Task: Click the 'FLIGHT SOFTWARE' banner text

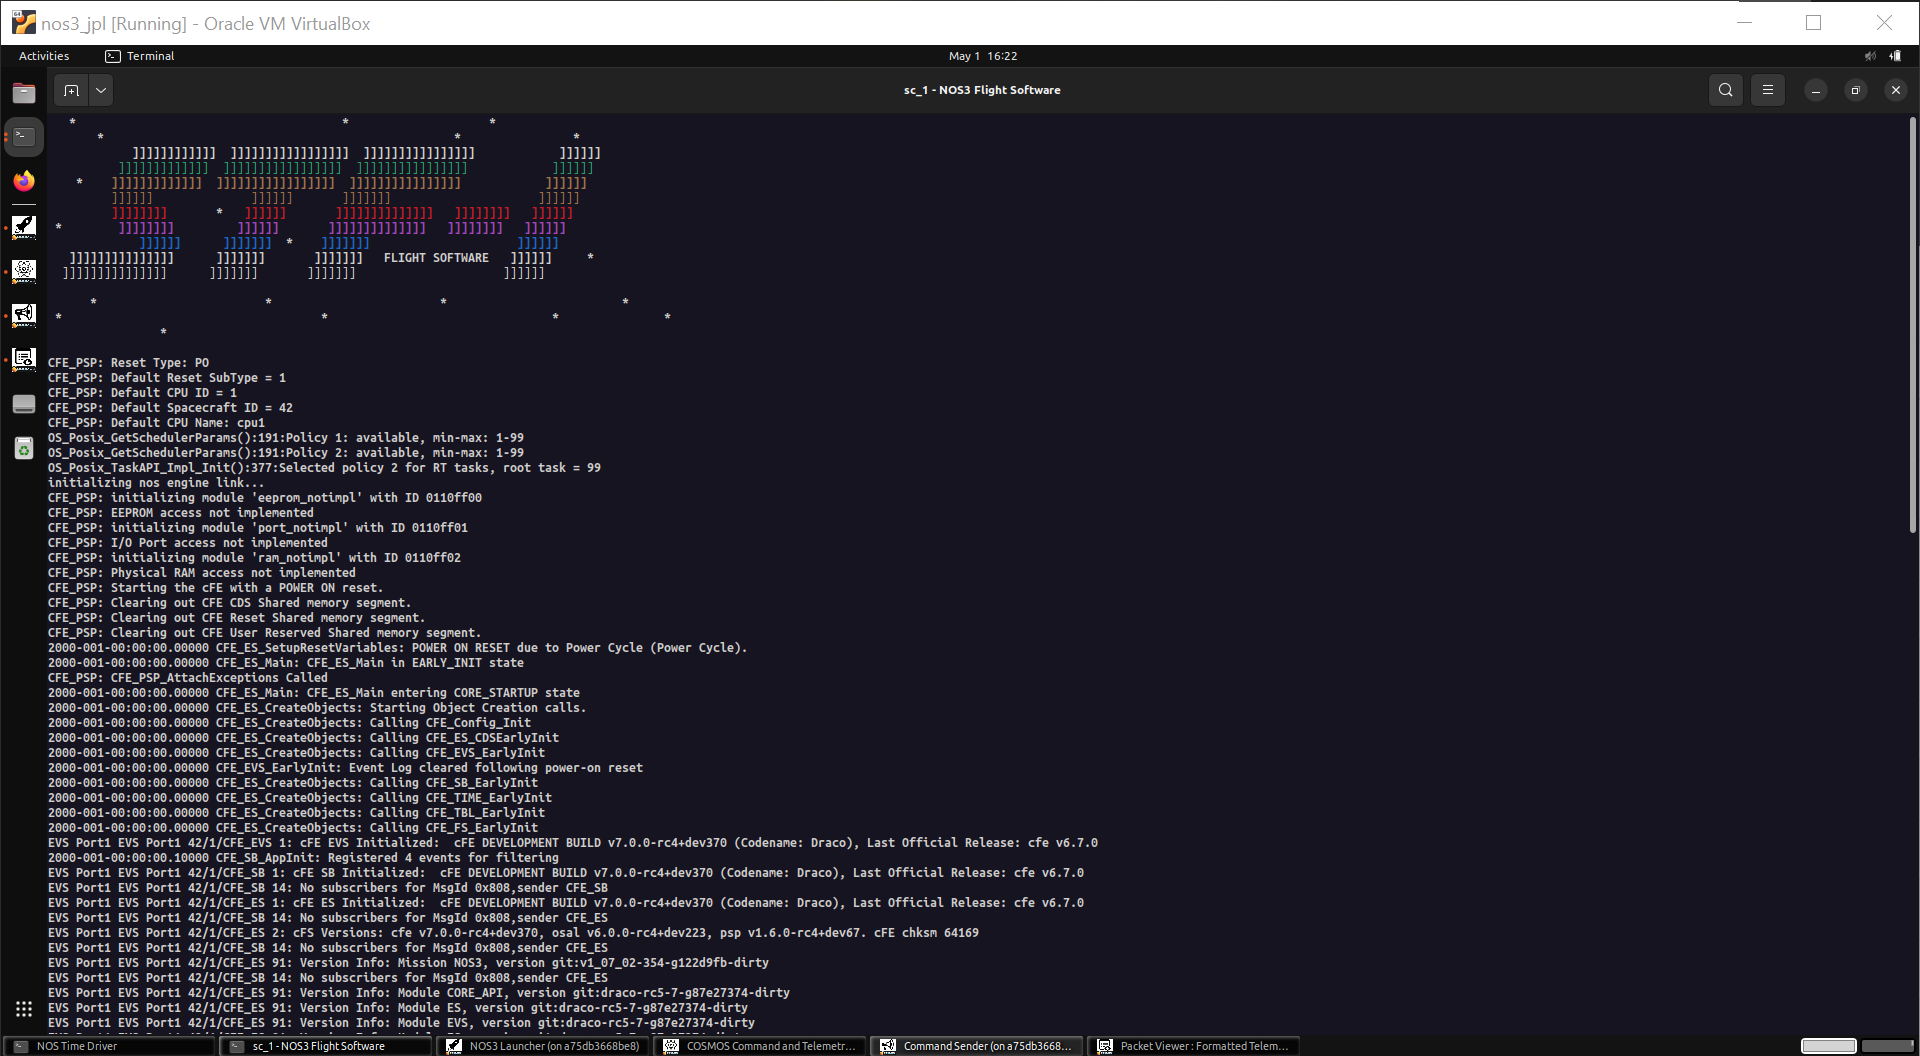Action: [436, 258]
